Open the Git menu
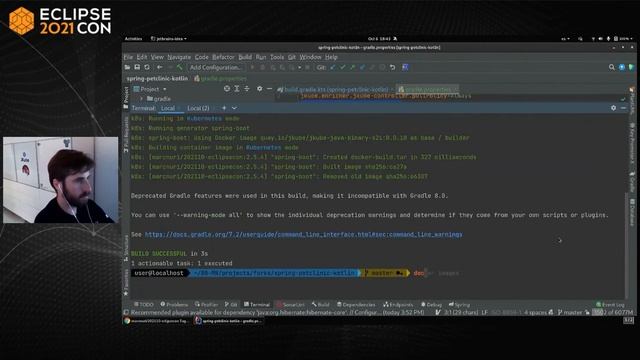This screenshot has width=640, height=360. 291,57
